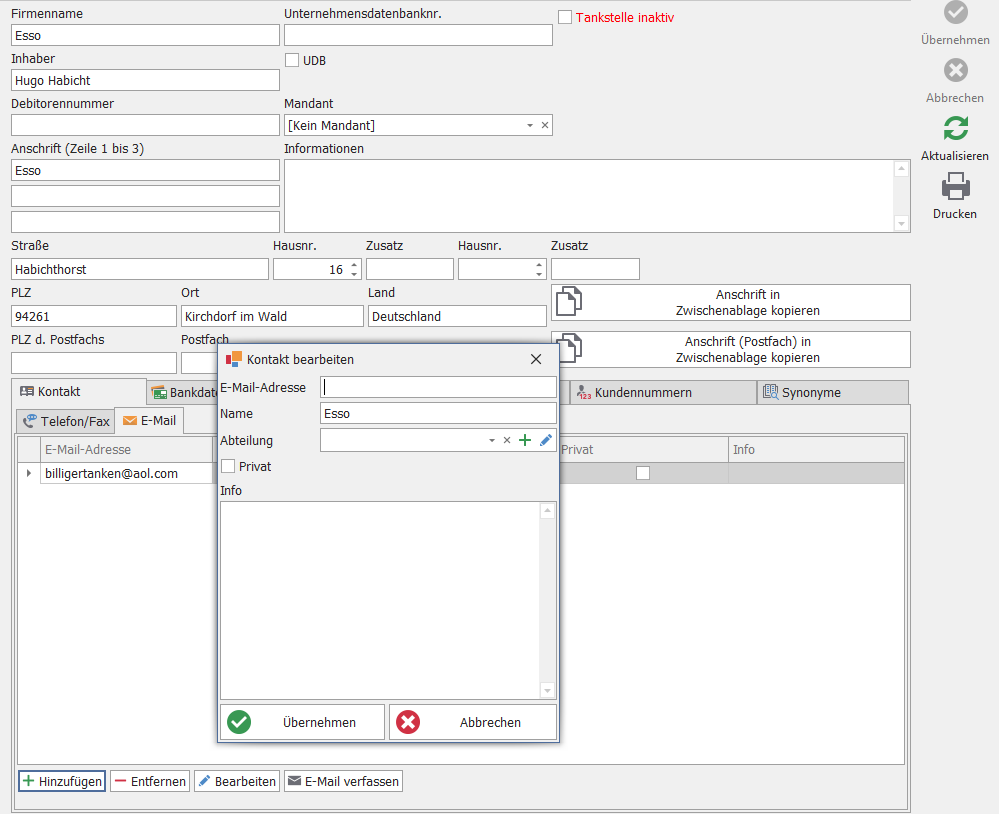The image size is (999, 814).
Task: Copy Anschrift (Postfach) to Zwischenablage
Action: [x=730, y=349]
